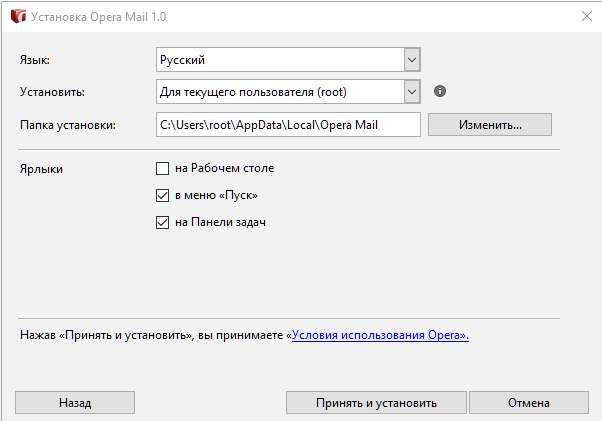Click the «на Рабочем столе» label
This screenshot has height=421, width=602.
(225, 168)
